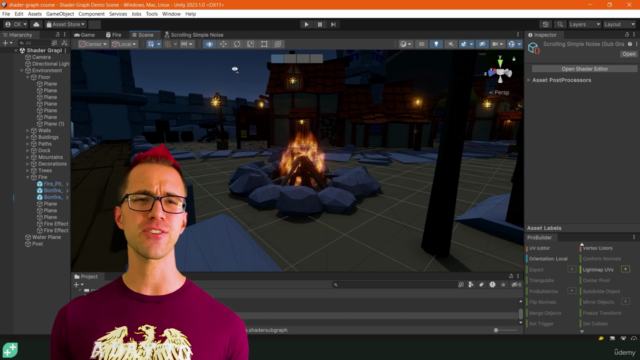Open the Asset Store dropdown
The image size is (640, 360).
[x=65, y=24]
